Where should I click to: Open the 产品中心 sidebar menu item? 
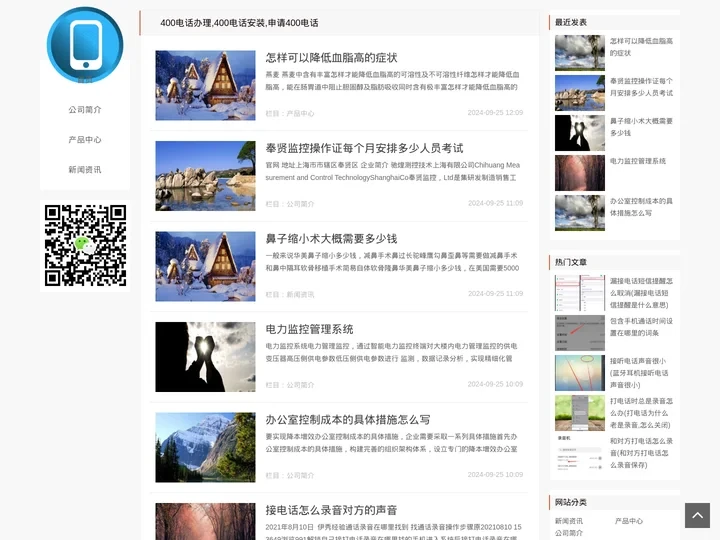pos(85,140)
